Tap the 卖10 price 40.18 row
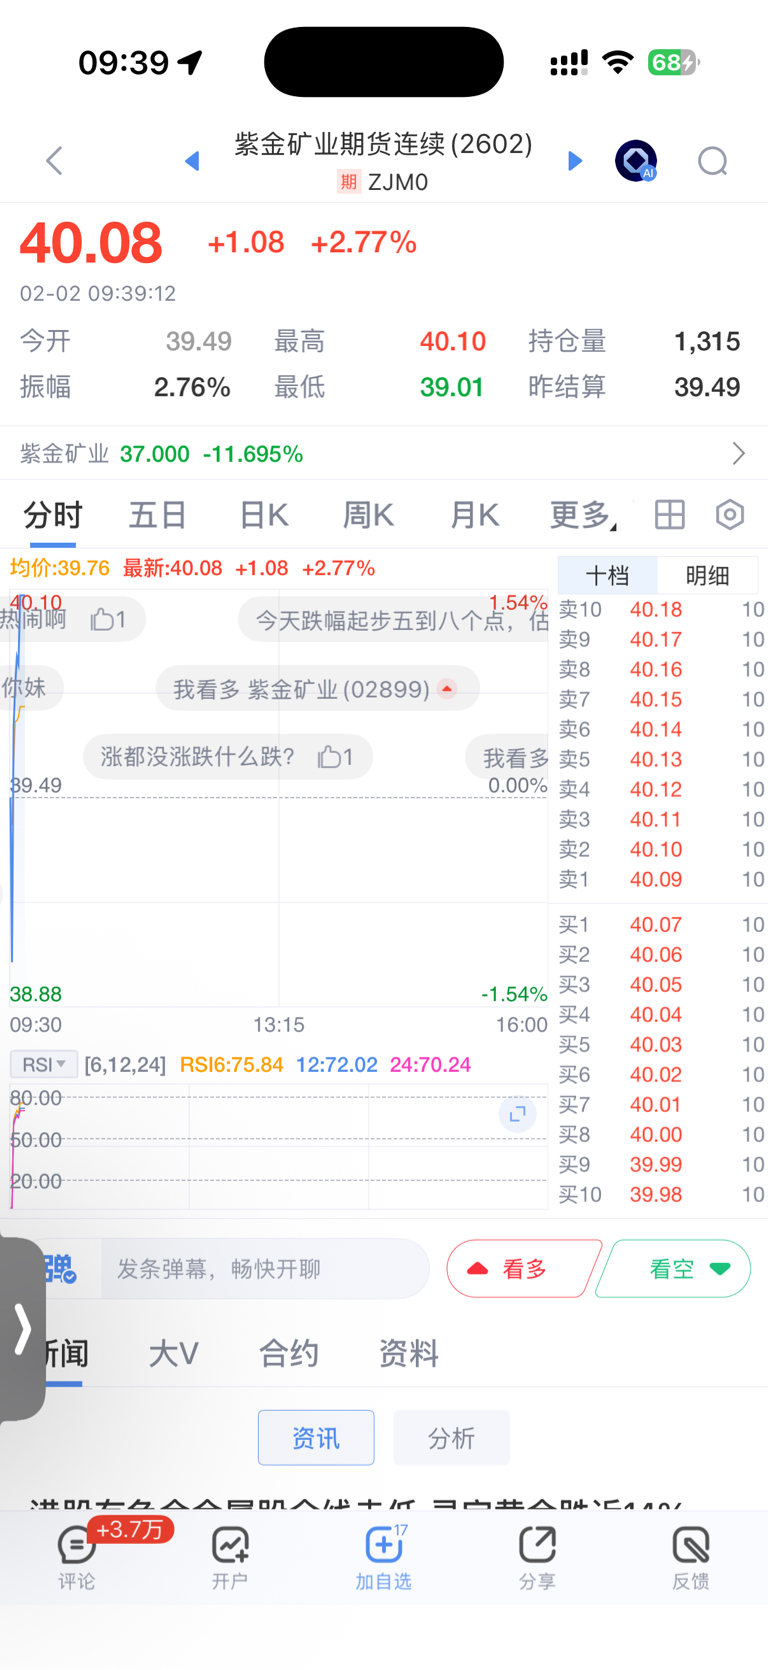The height and width of the screenshot is (1670, 768). click(x=661, y=609)
